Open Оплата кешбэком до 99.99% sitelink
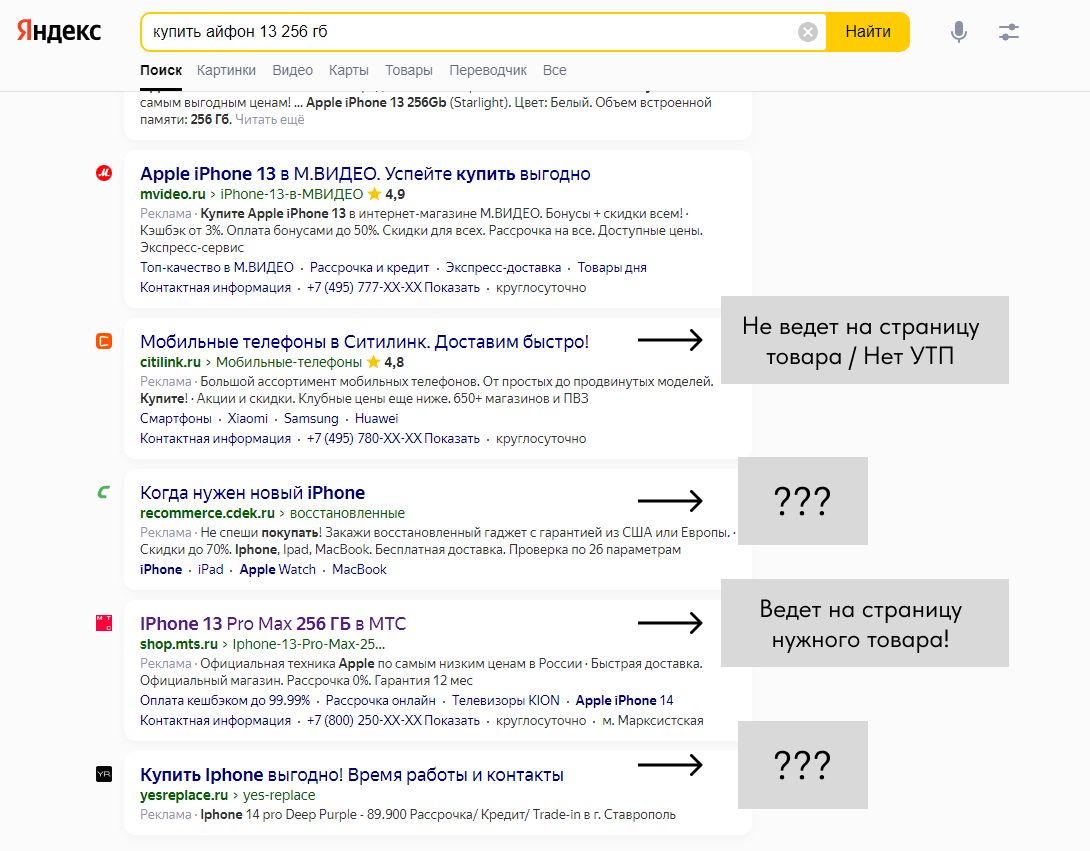This screenshot has height=851, width=1090. (225, 700)
